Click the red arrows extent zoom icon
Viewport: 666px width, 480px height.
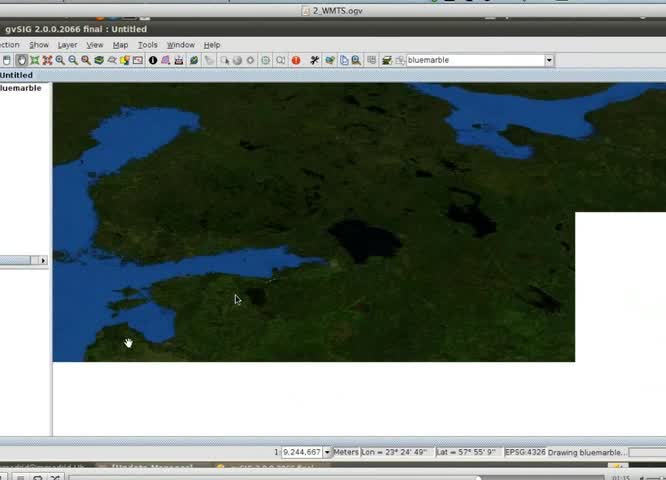click(x=47, y=60)
